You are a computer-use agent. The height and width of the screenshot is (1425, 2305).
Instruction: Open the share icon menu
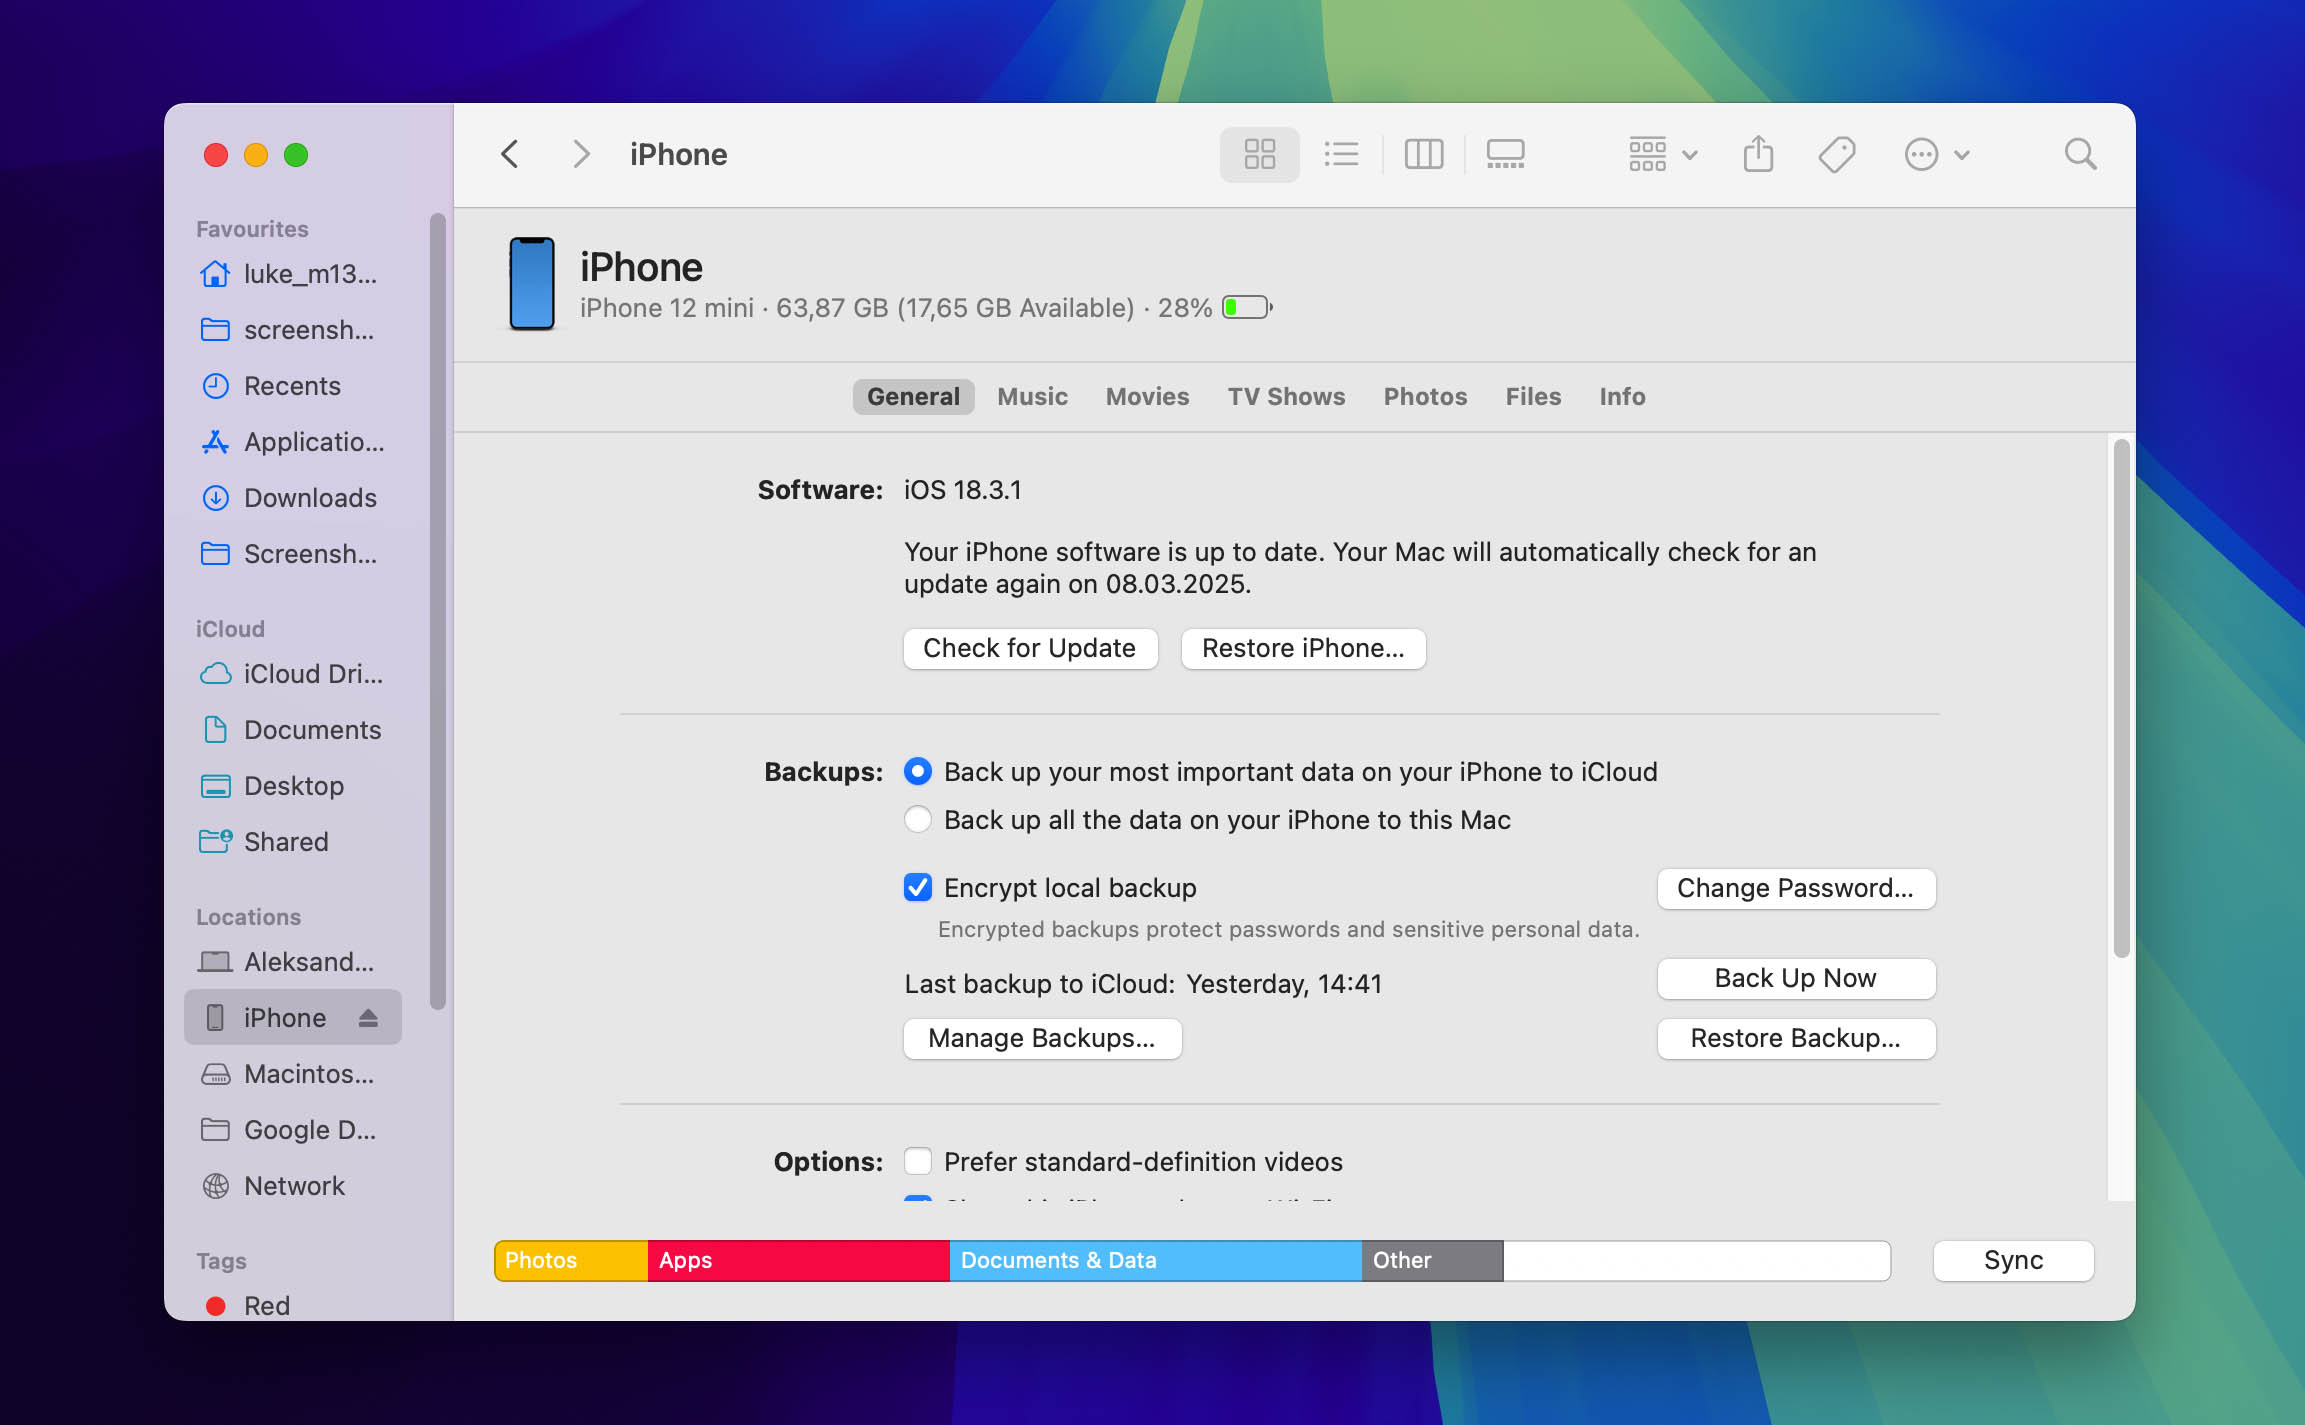(1760, 155)
